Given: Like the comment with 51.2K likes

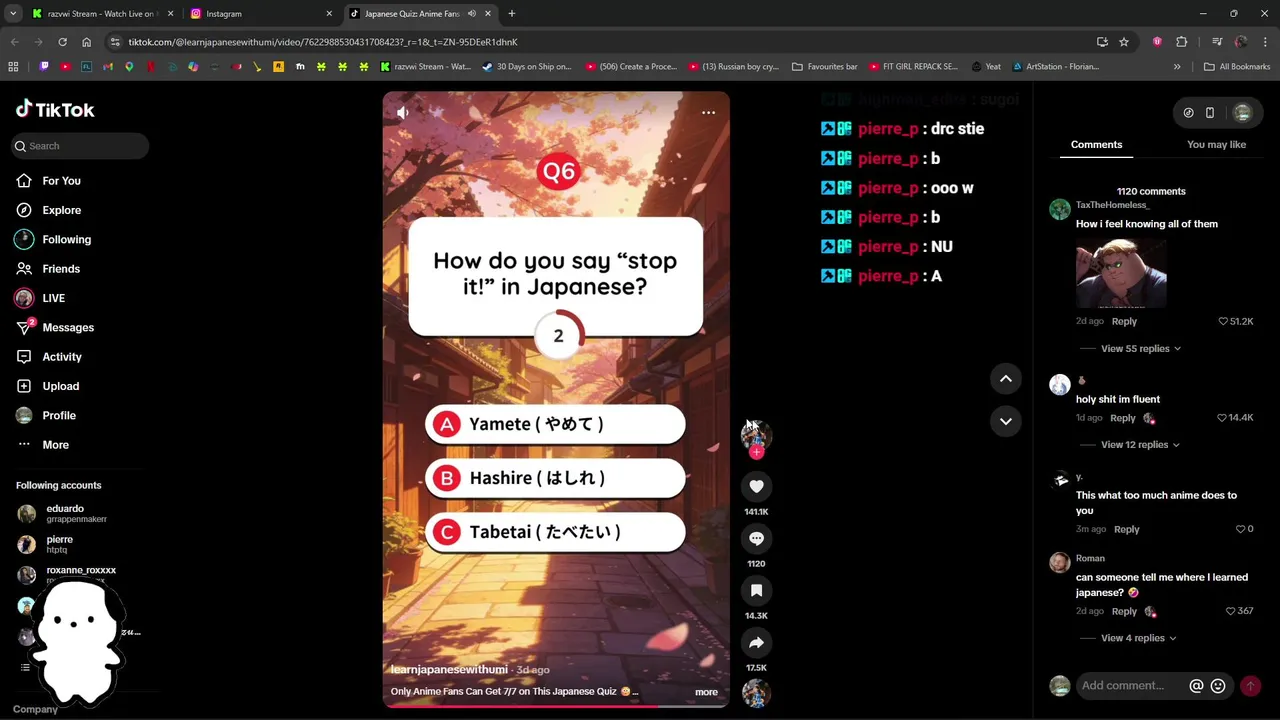Looking at the screenshot, I should pyautogui.click(x=1222, y=321).
